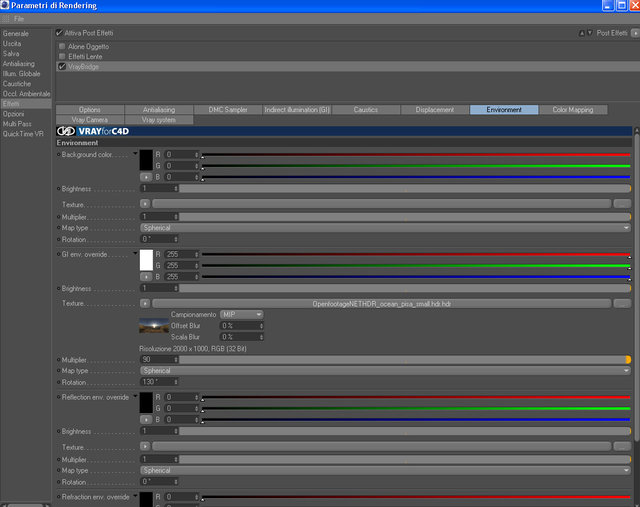Select Opzioni in the left sidebar

tap(13, 114)
